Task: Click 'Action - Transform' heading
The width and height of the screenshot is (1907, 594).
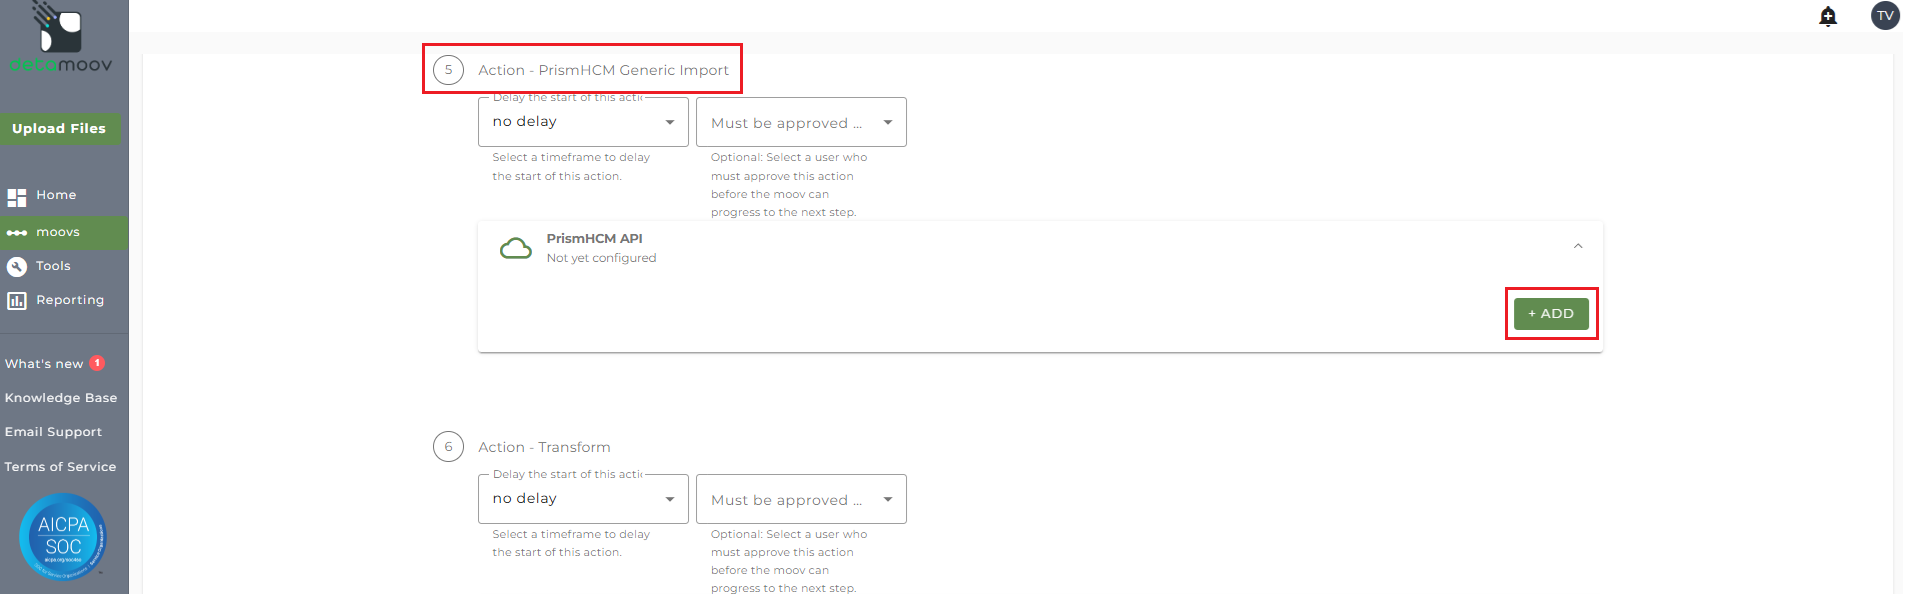Action: pyautogui.click(x=544, y=447)
